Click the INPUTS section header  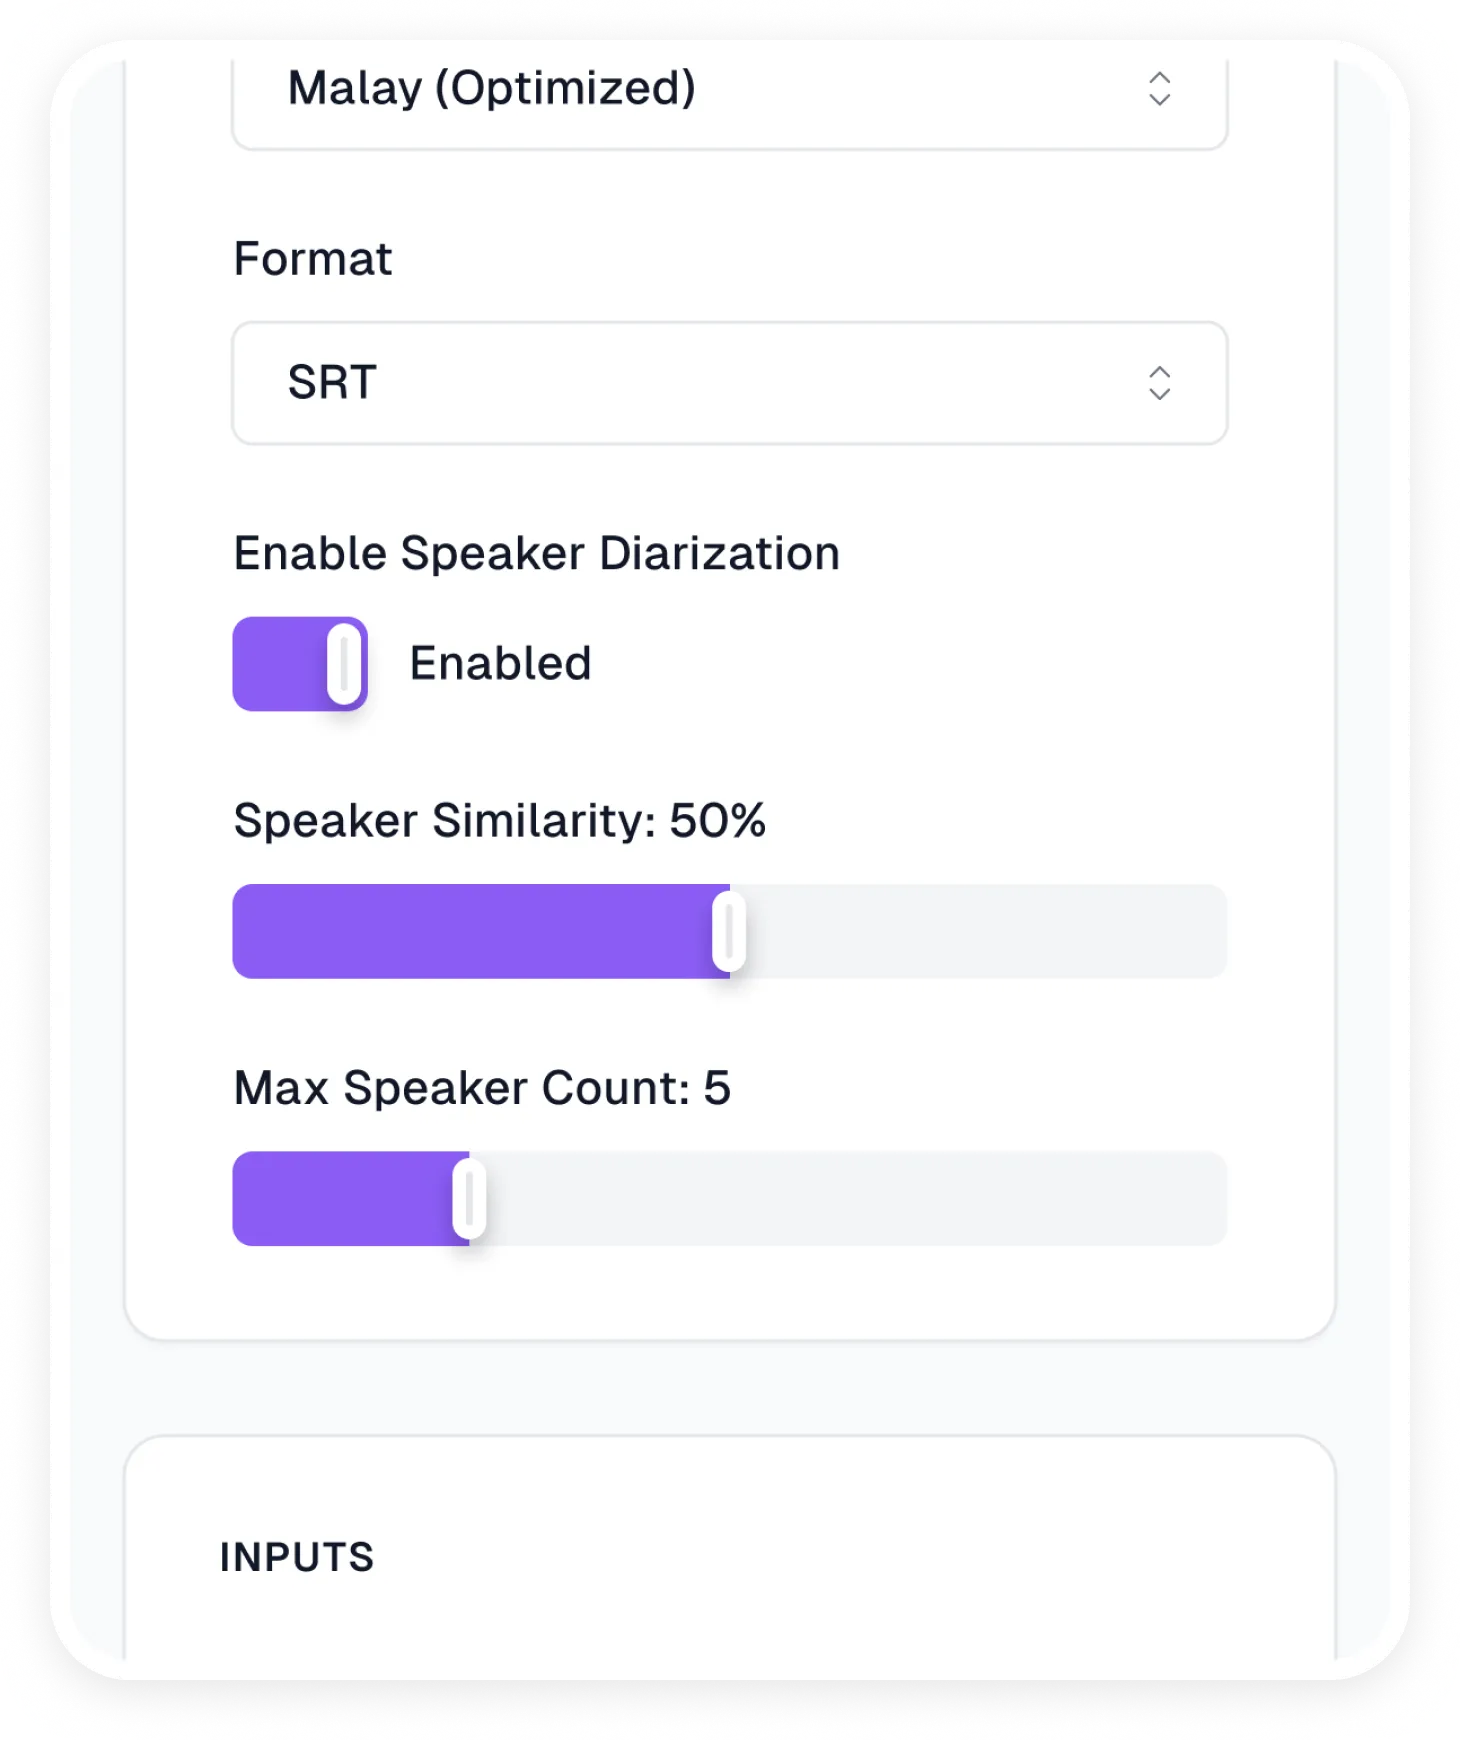tap(297, 1557)
